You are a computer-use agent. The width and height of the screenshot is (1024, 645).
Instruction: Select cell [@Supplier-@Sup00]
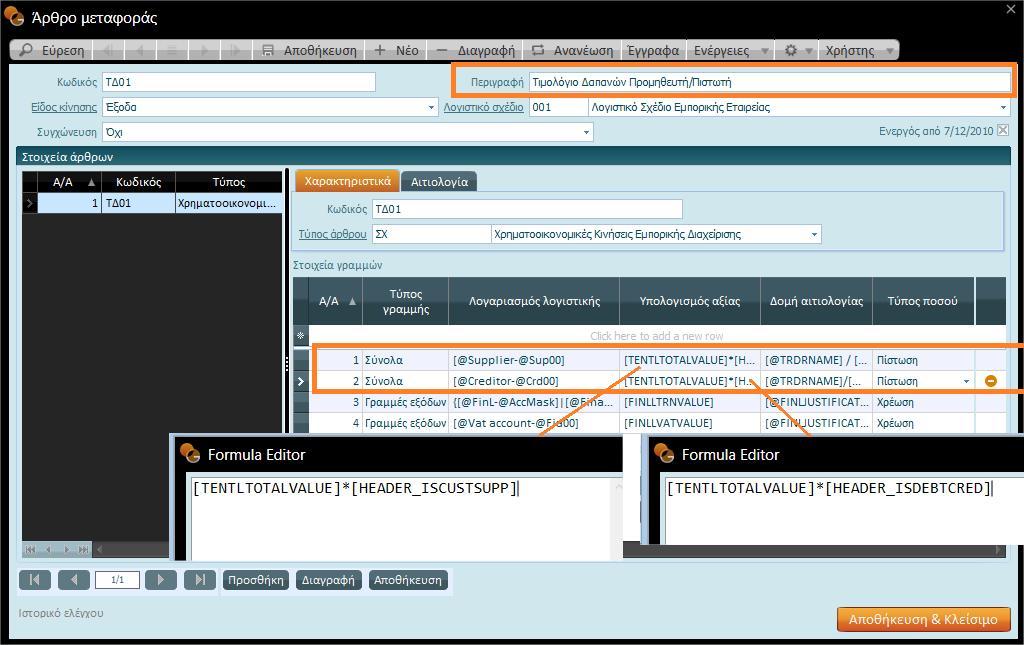tap(534, 360)
